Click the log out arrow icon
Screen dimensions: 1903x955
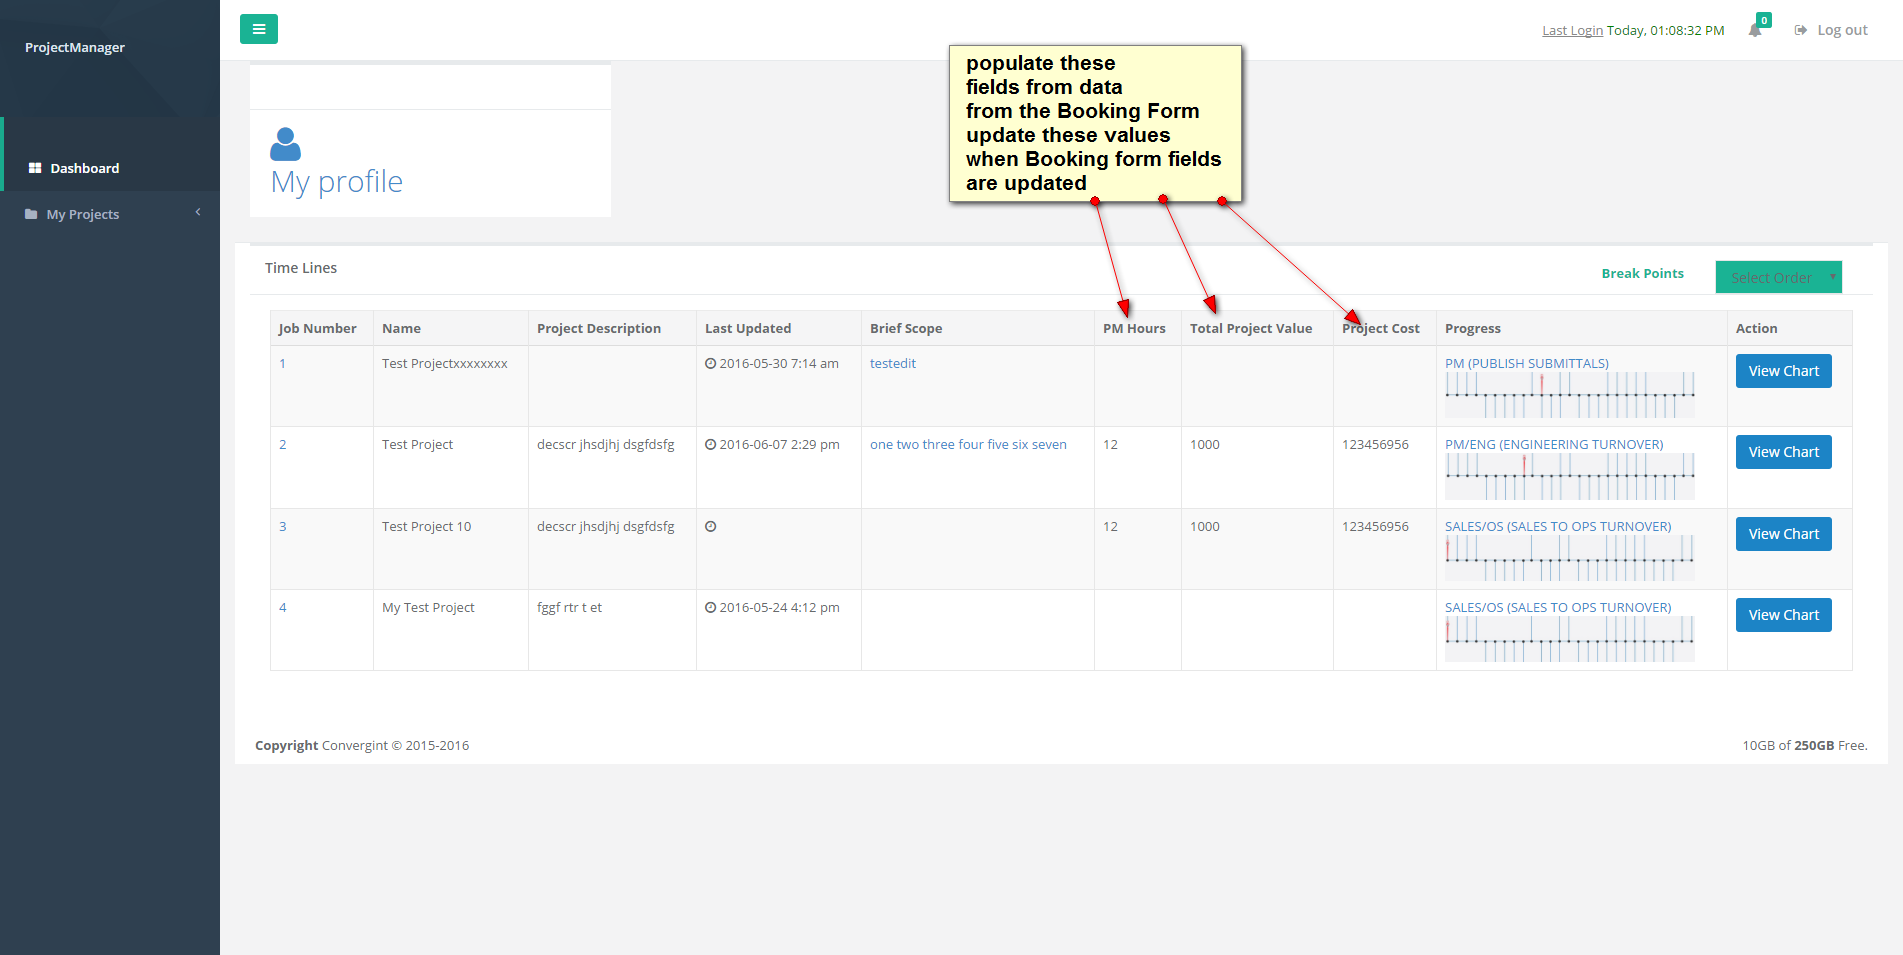coord(1801,30)
